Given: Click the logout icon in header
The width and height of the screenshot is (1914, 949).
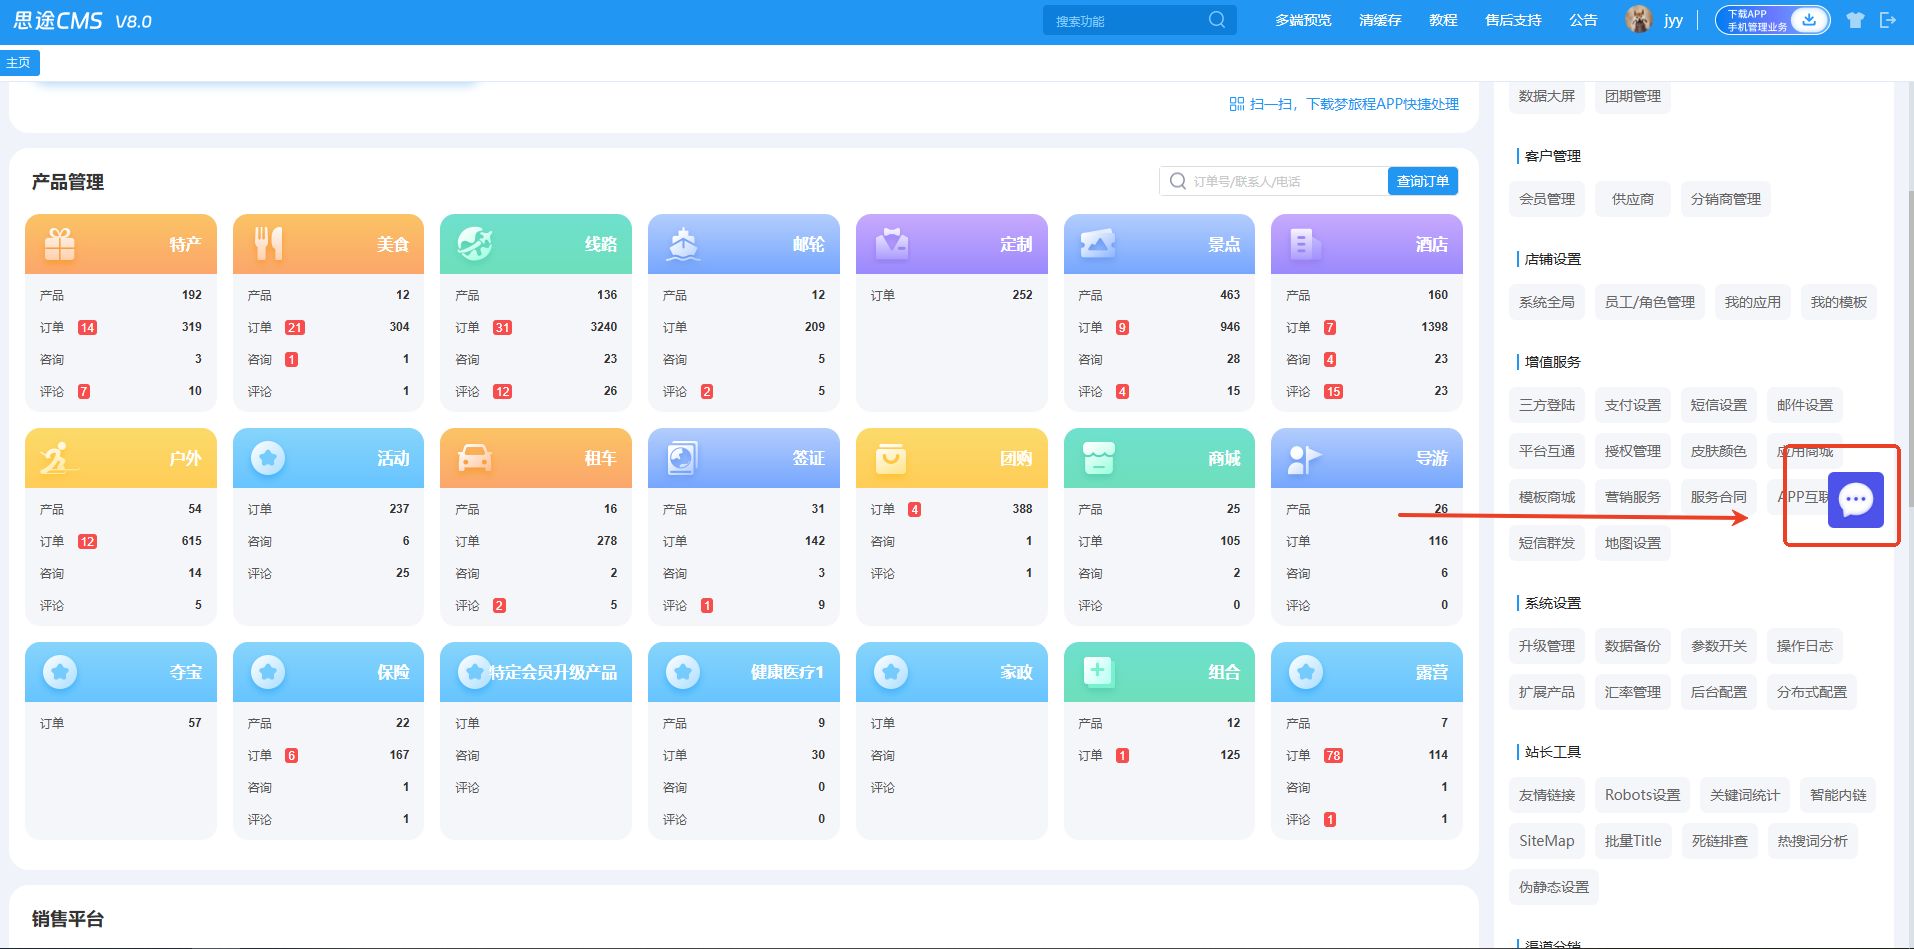Looking at the screenshot, I should (1888, 20).
